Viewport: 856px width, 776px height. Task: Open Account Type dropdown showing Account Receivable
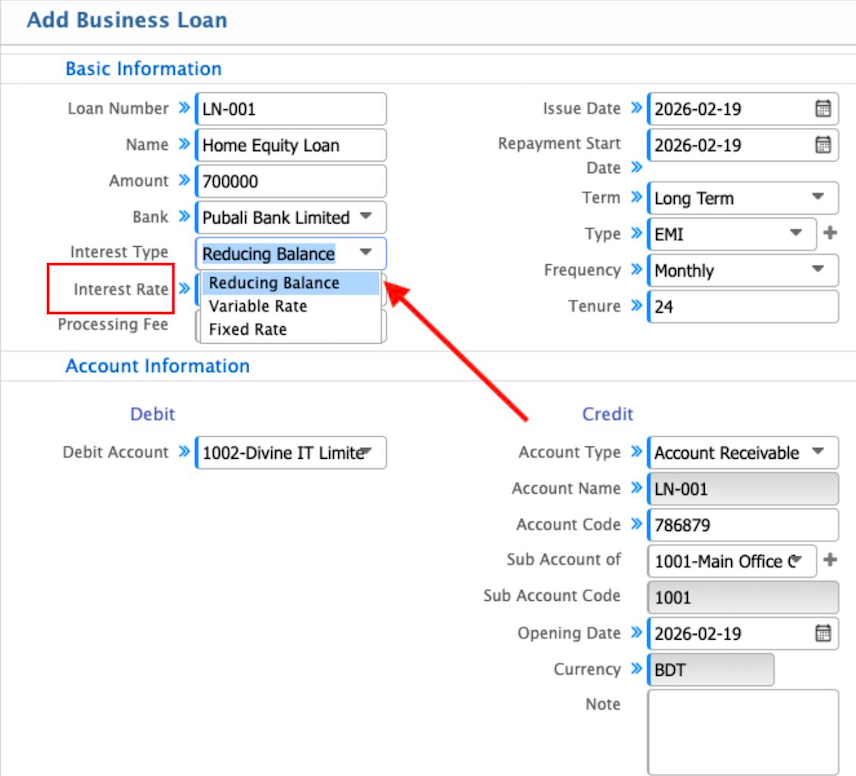(x=817, y=452)
